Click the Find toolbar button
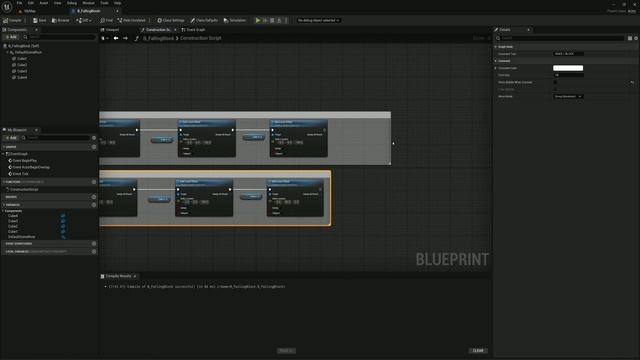The width and height of the screenshot is (640, 360). click(107, 20)
